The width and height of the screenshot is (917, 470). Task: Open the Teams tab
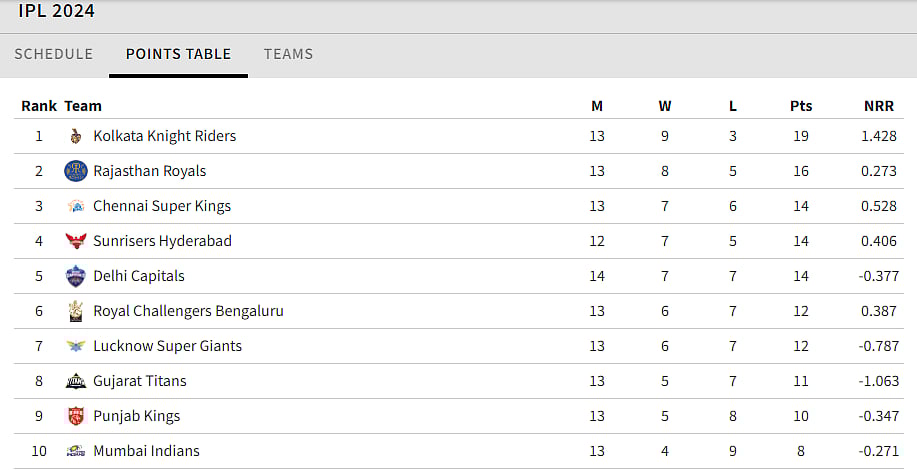tap(288, 54)
